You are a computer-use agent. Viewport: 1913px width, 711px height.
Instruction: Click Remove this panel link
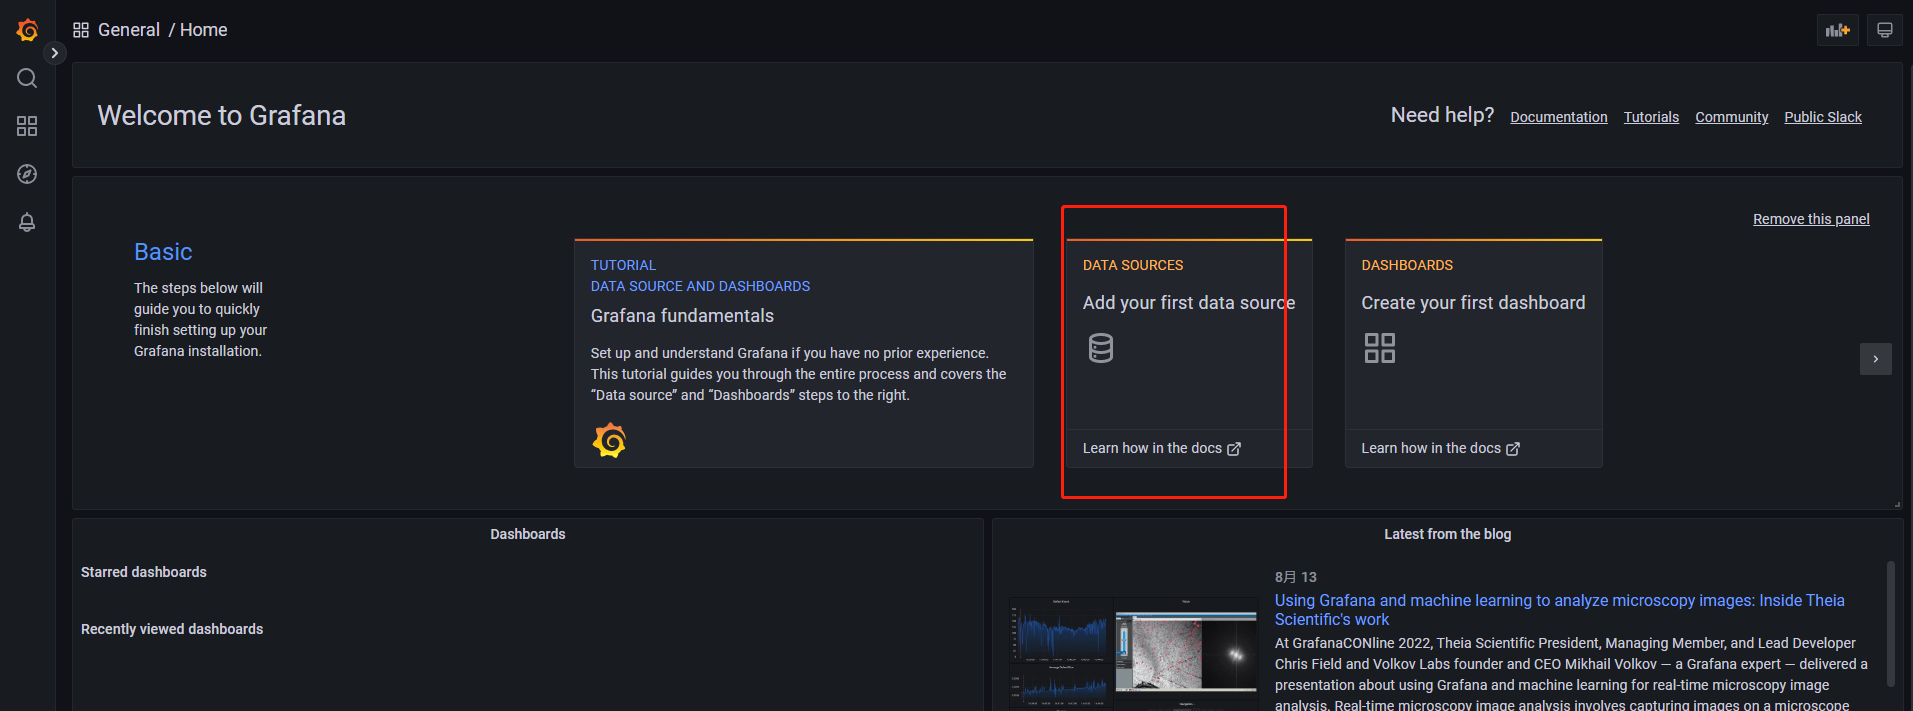[x=1811, y=219]
